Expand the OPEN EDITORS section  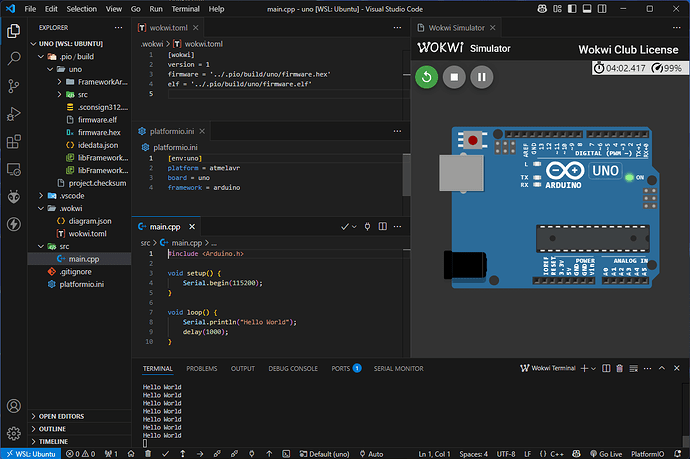click(80, 416)
